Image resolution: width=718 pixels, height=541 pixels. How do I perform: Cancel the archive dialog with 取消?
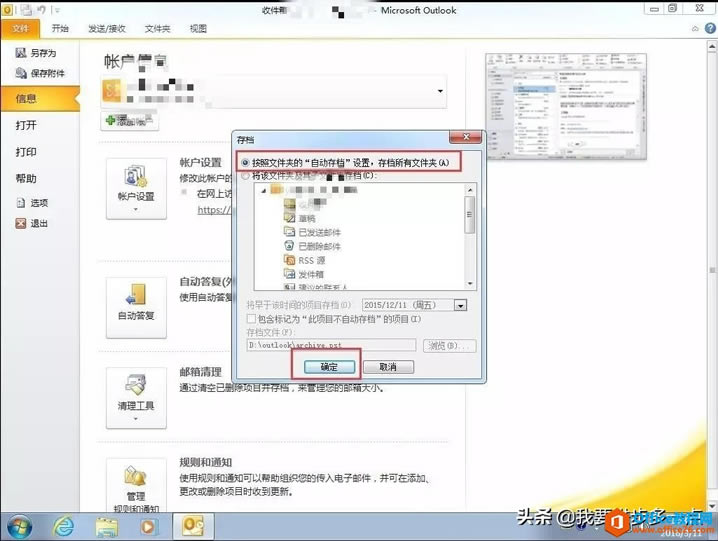tap(388, 367)
